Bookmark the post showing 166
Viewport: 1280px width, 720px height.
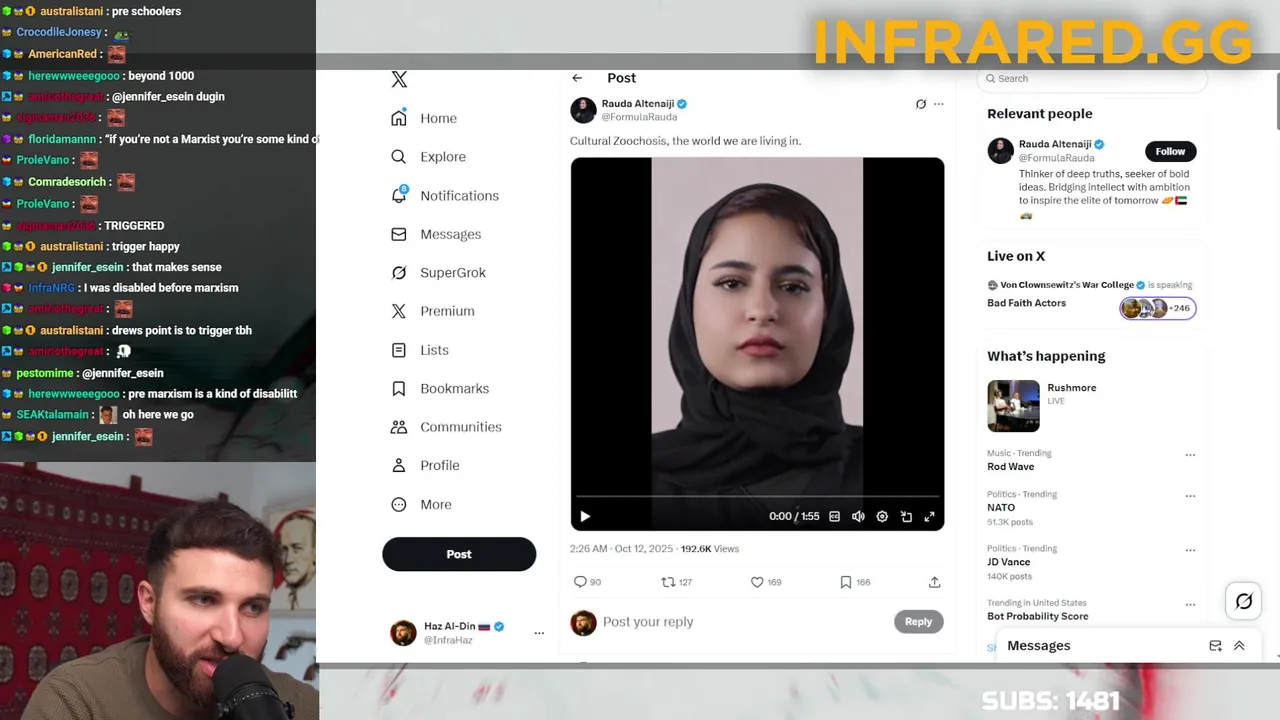click(846, 582)
